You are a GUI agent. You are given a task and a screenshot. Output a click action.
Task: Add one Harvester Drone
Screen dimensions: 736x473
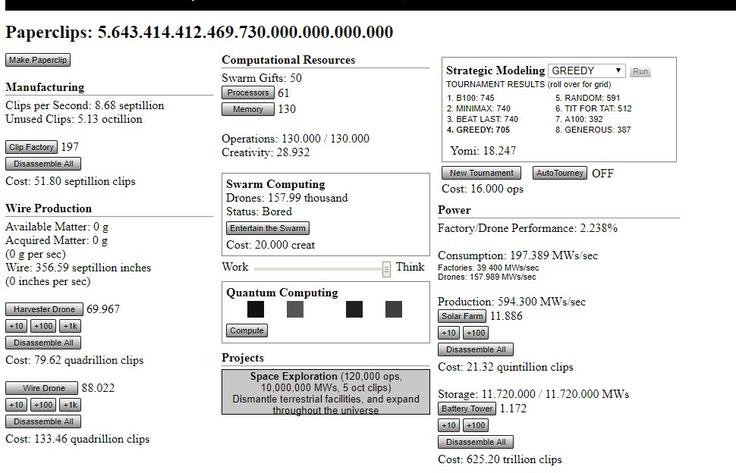[x=44, y=309]
